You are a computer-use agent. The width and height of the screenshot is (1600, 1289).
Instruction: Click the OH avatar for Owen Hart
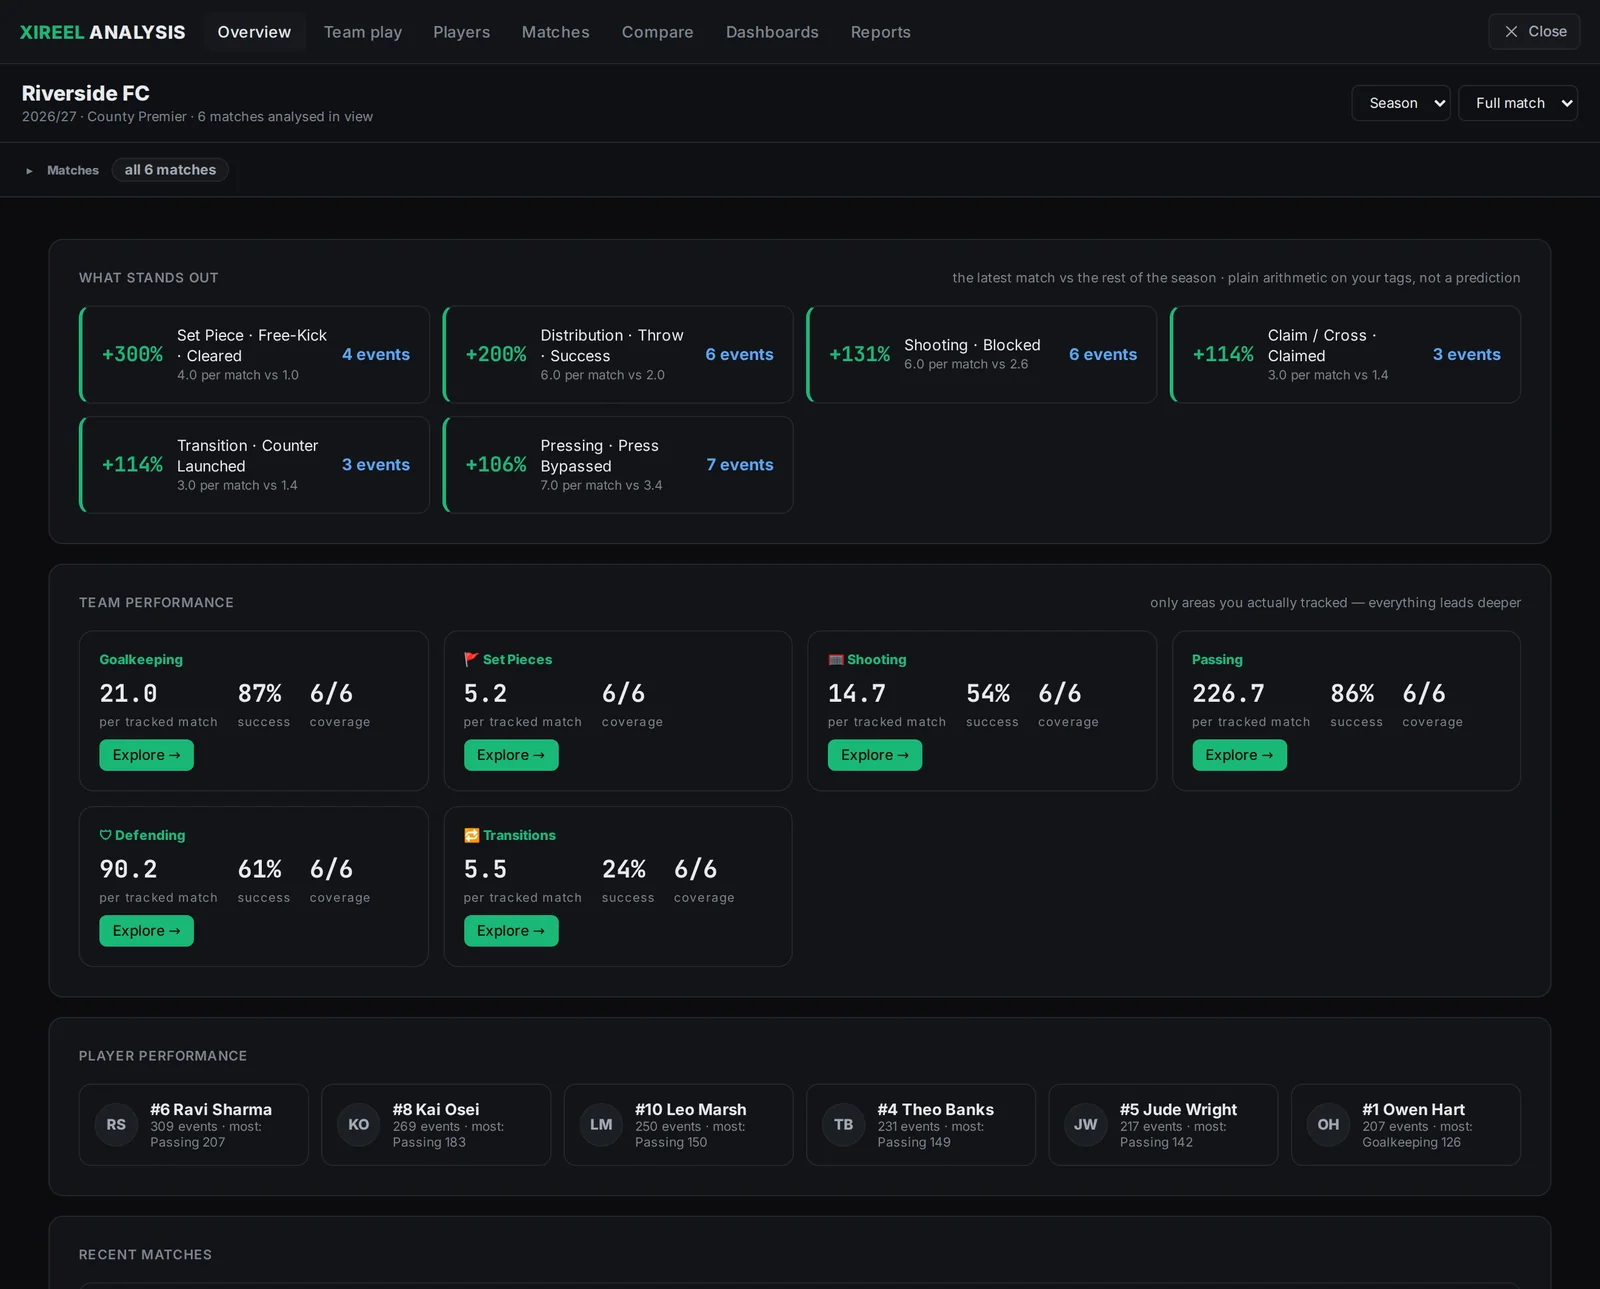pos(1328,1125)
